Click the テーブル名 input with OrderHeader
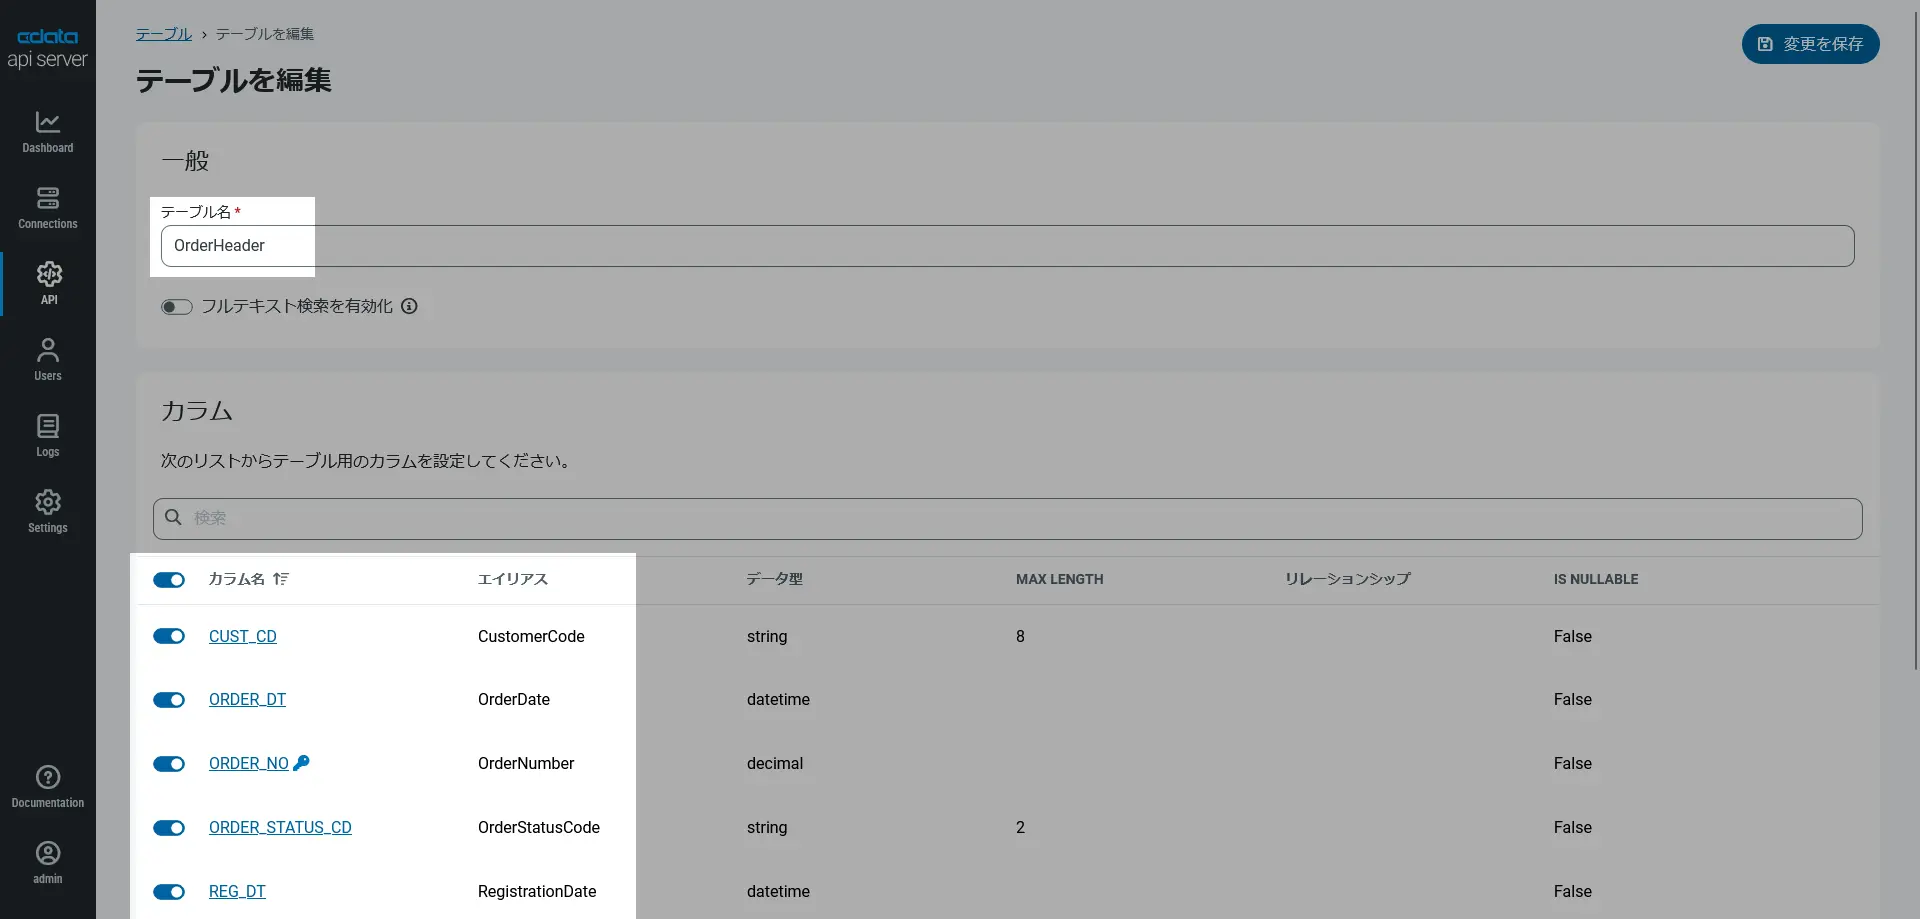This screenshot has width=1920, height=919. click(x=1007, y=246)
